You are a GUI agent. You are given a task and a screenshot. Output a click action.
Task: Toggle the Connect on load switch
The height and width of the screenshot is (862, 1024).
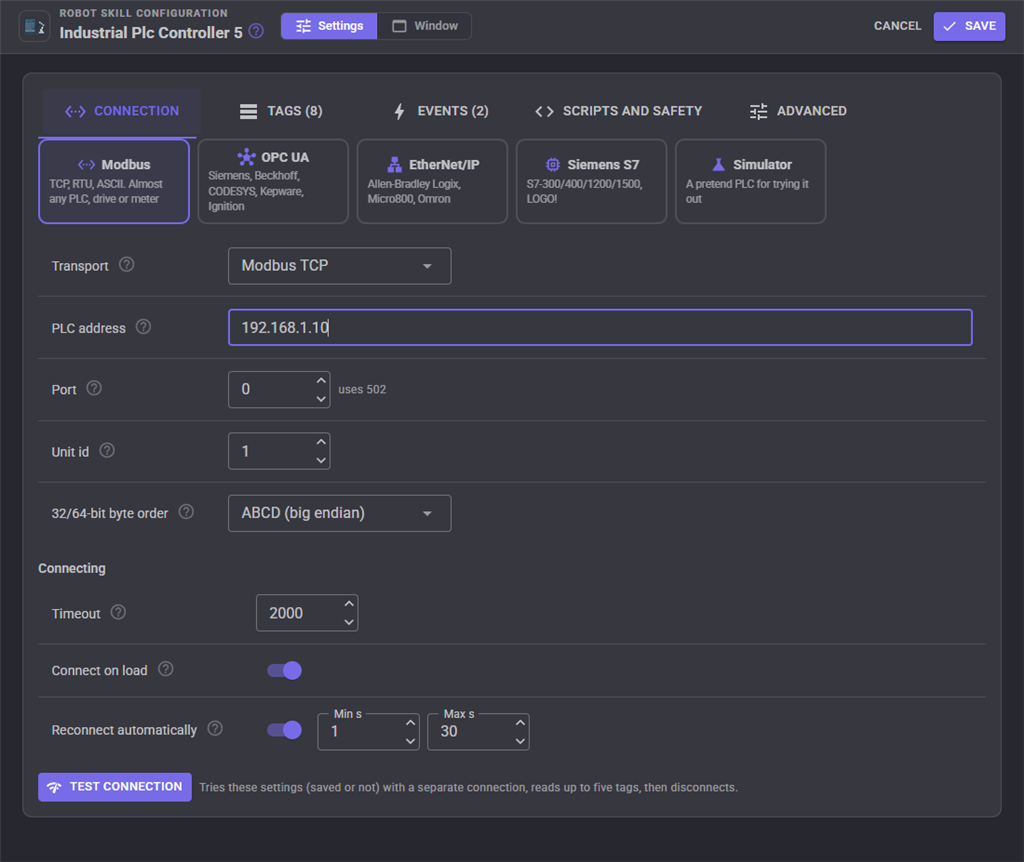pos(285,671)
